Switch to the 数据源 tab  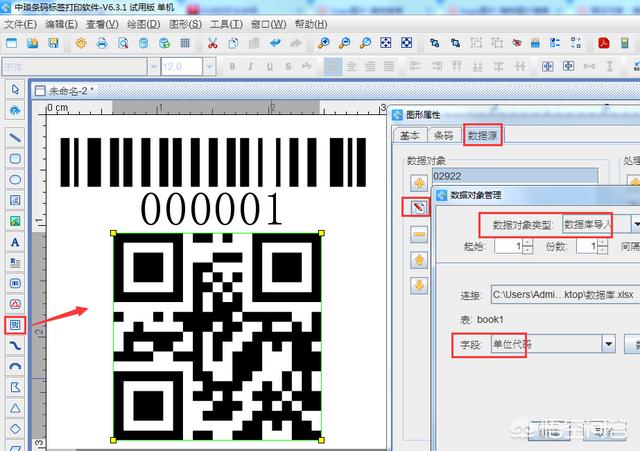(482, 135)
